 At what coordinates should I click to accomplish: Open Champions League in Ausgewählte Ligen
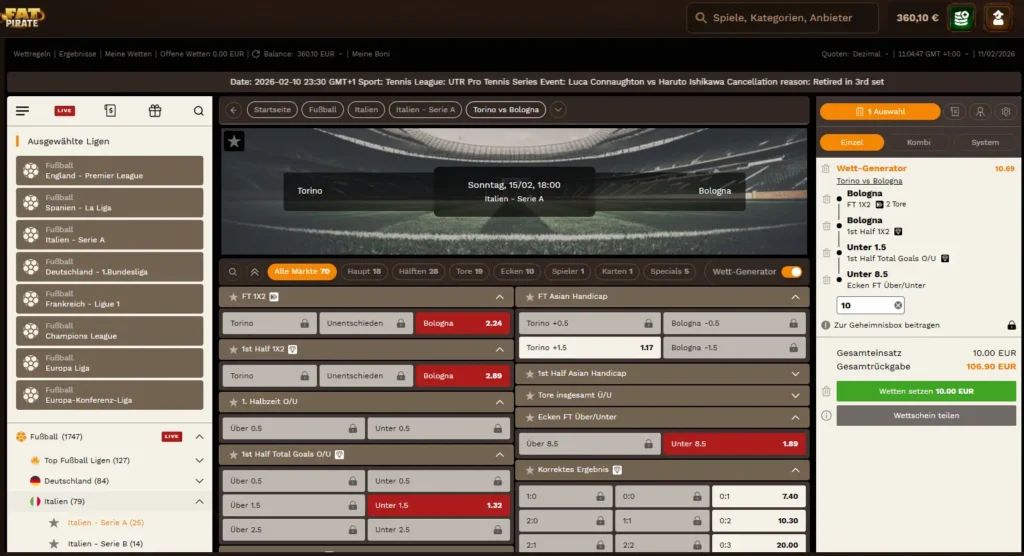tap(110, 331)
